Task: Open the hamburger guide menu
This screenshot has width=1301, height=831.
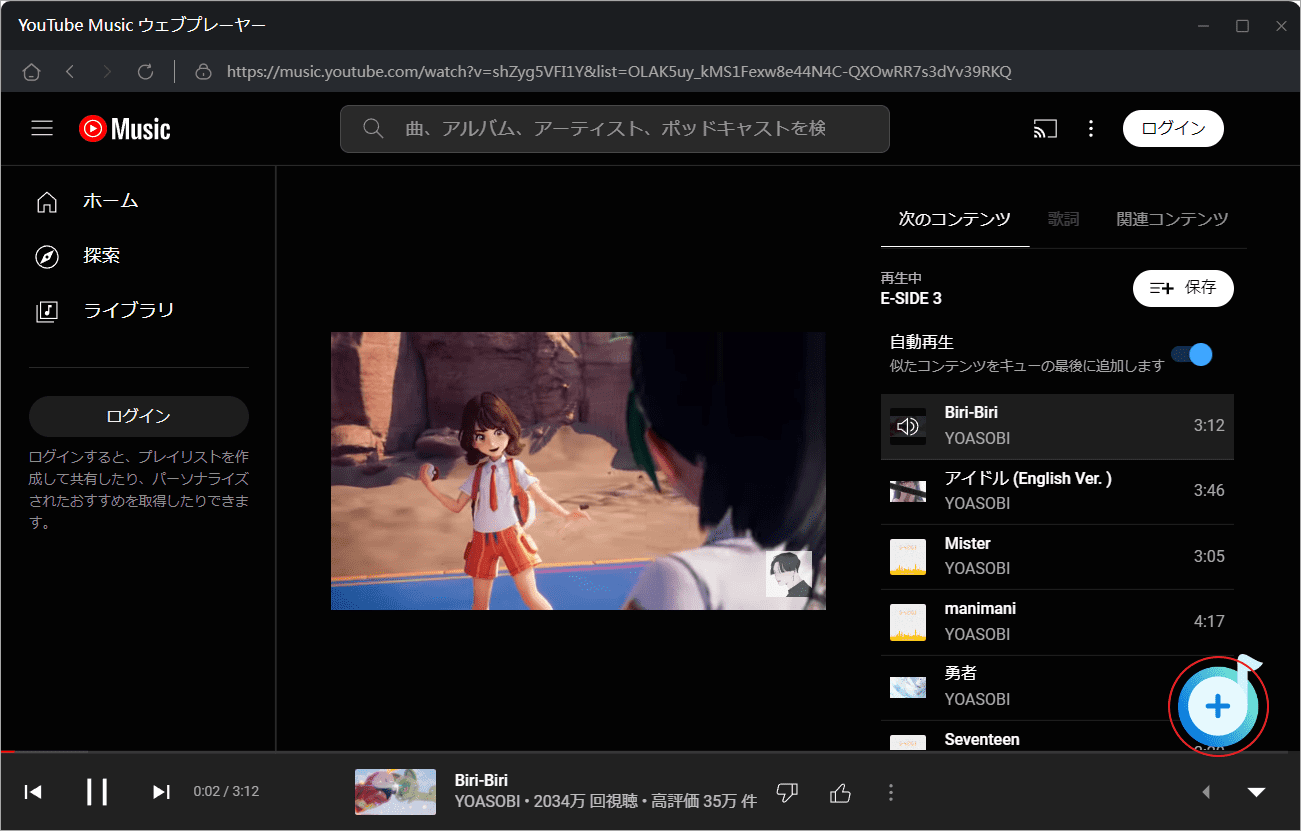Action: [x=42, y=128]
